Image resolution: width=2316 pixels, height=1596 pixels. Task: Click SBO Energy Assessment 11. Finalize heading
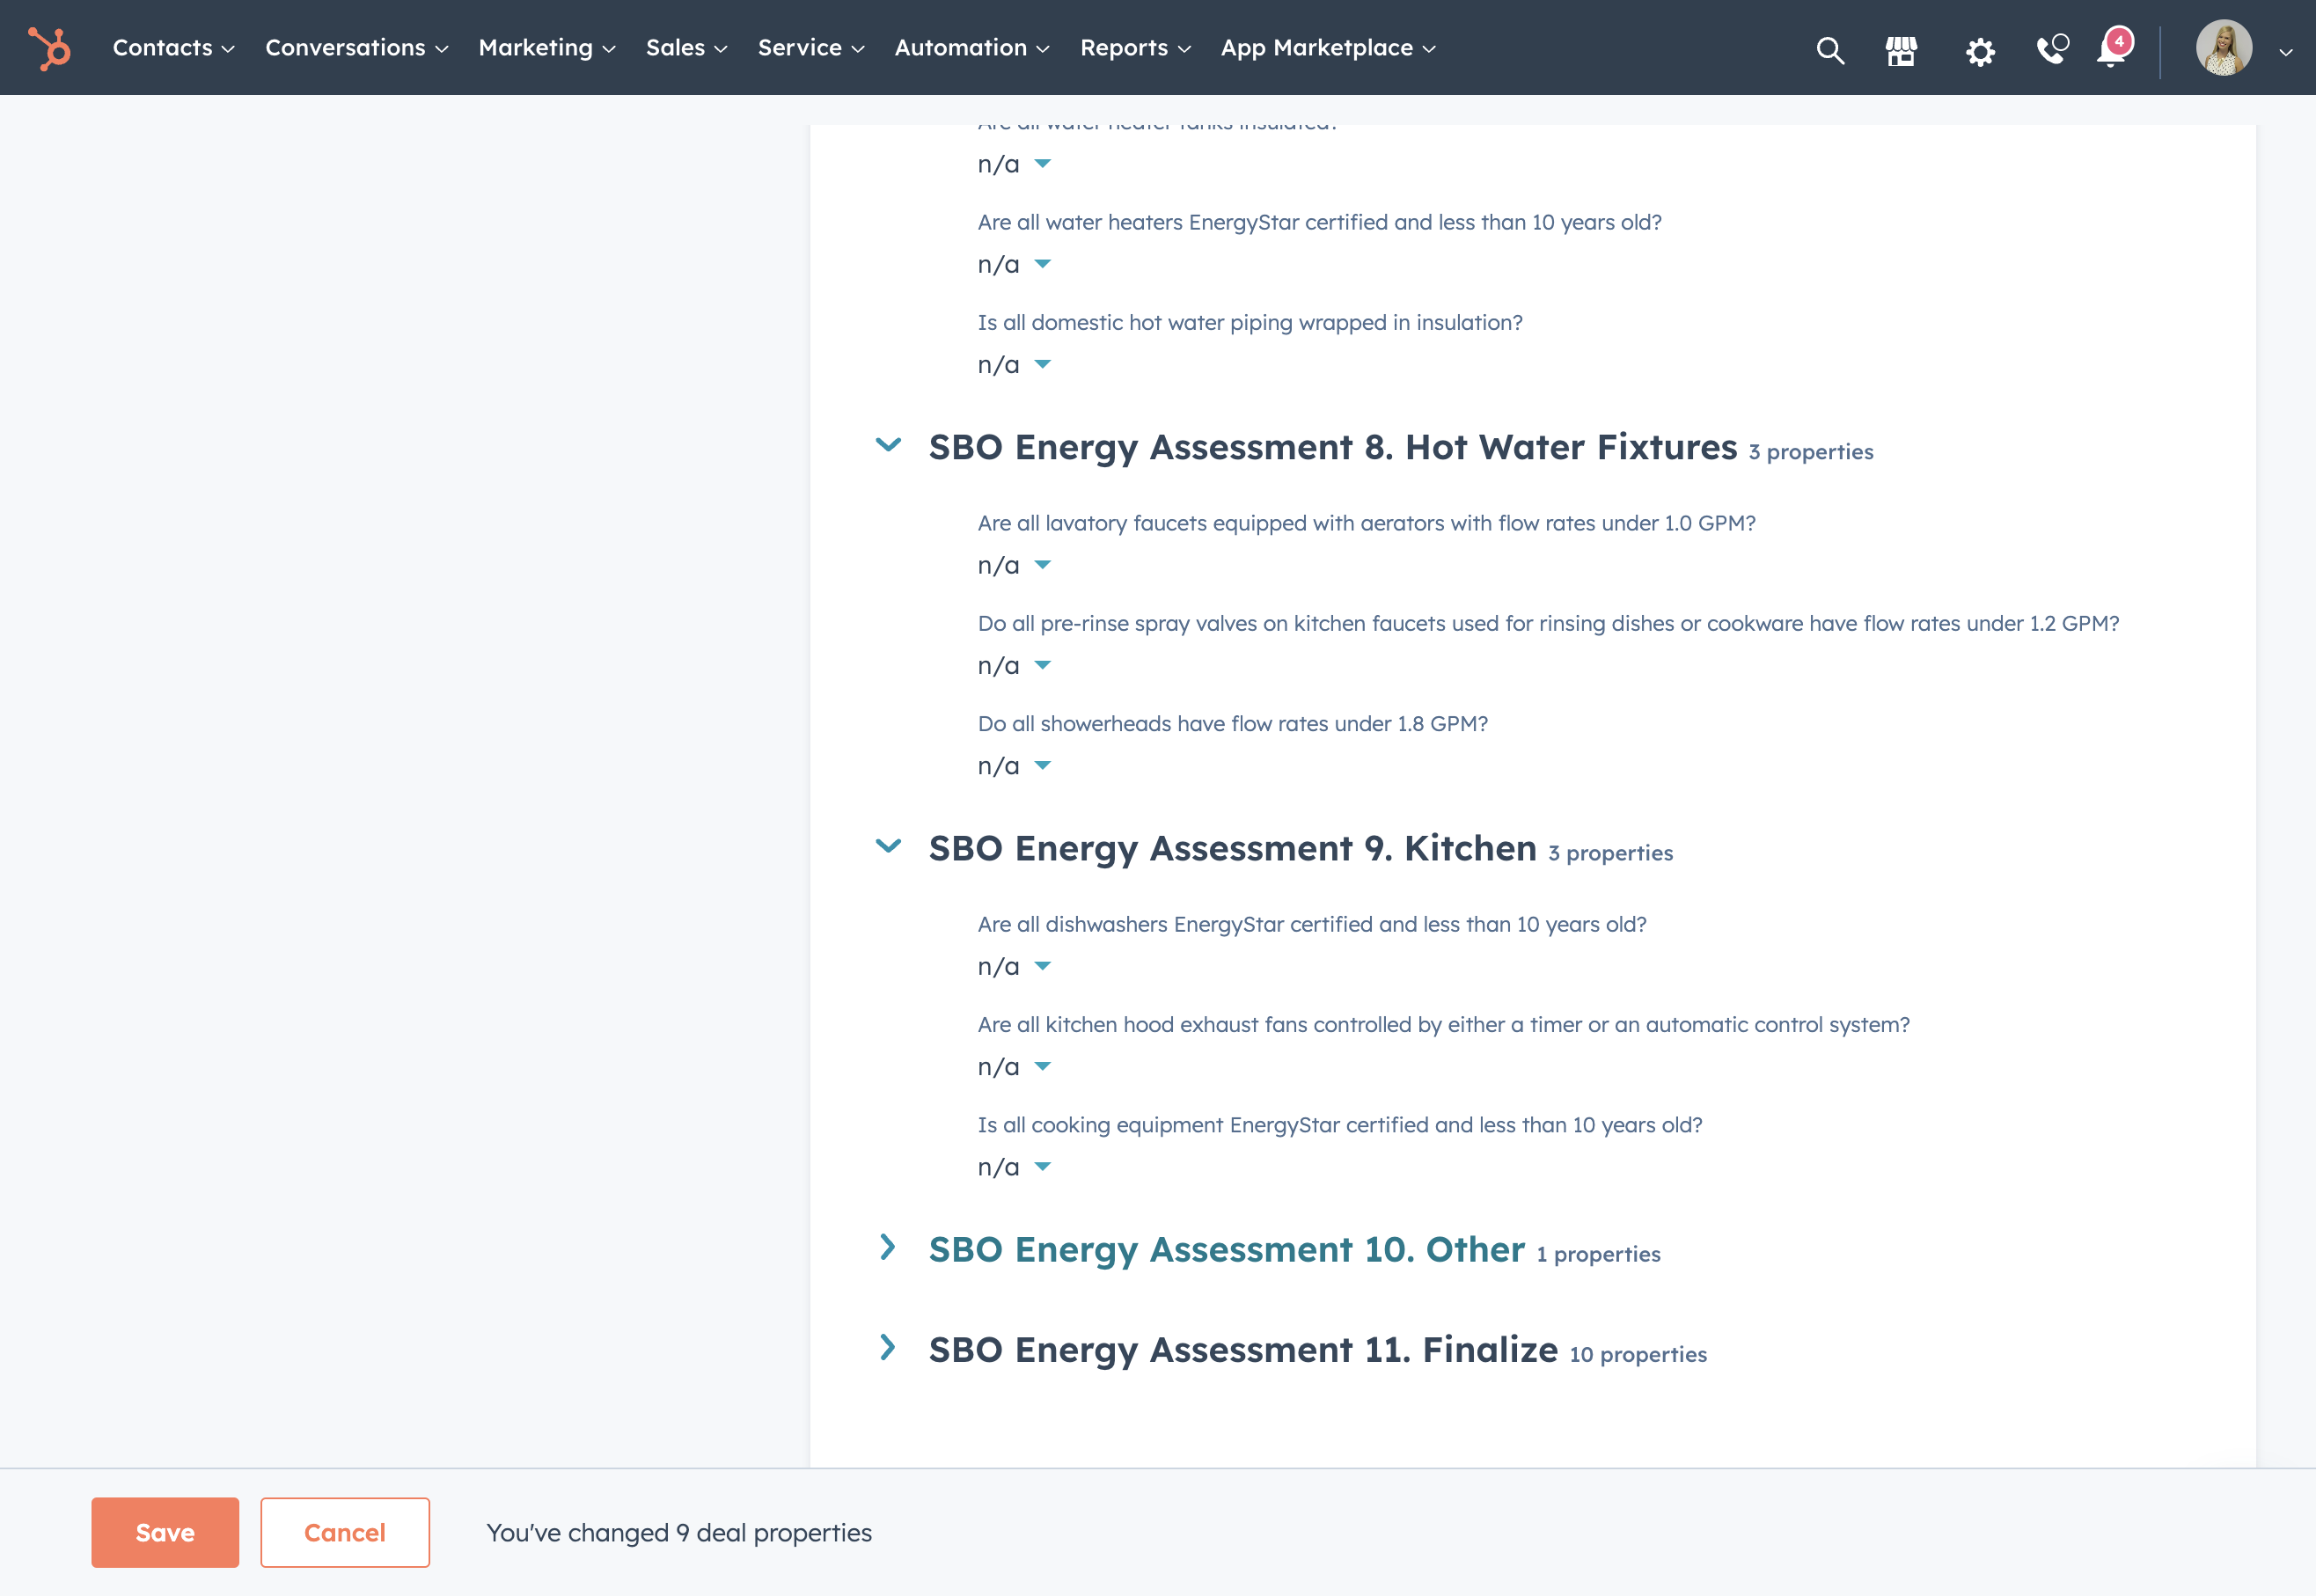1243,1350
